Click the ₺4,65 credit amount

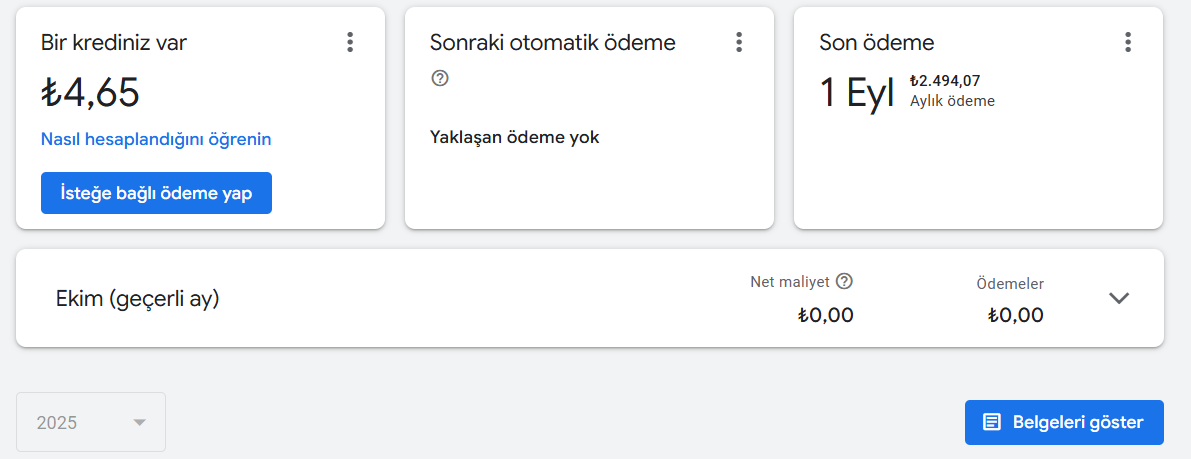click(90, 93)
